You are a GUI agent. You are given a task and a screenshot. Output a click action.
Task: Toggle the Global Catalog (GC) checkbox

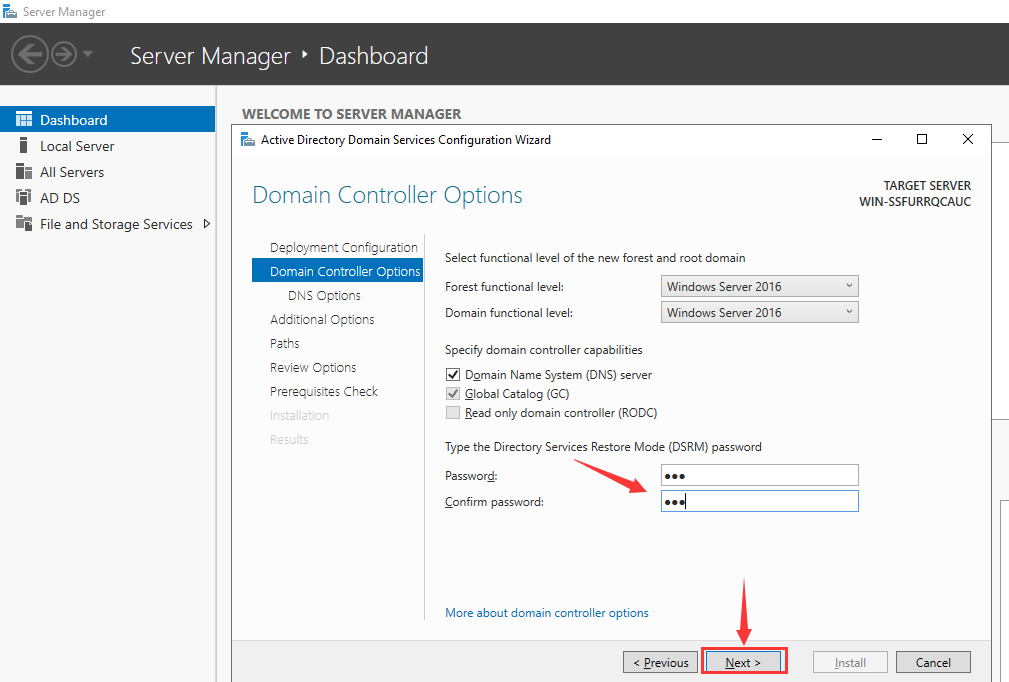[454, 394]
